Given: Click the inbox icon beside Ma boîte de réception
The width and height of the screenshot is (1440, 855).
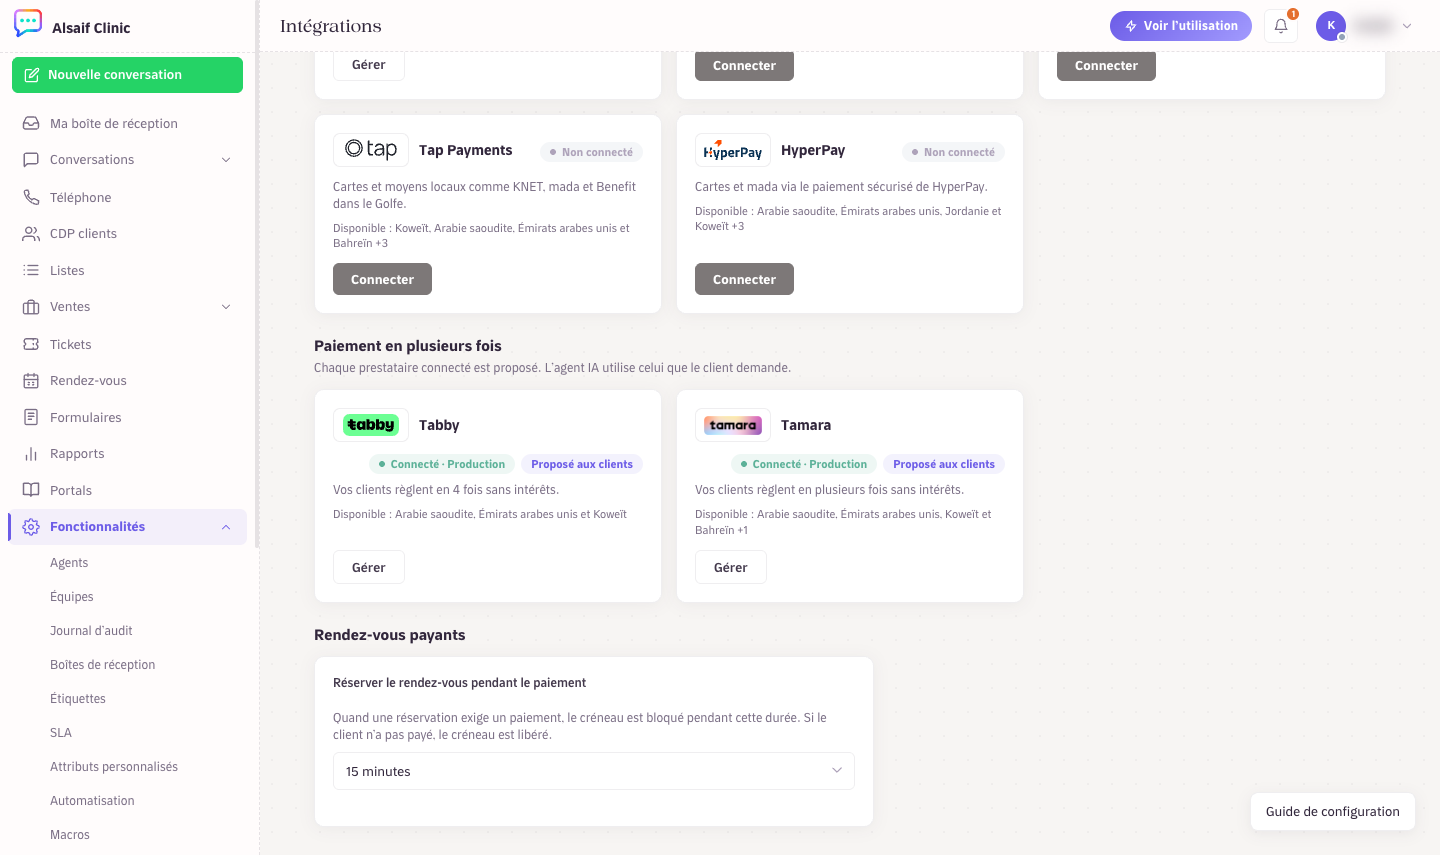Looking at the screenshot, I should (31, 123).
